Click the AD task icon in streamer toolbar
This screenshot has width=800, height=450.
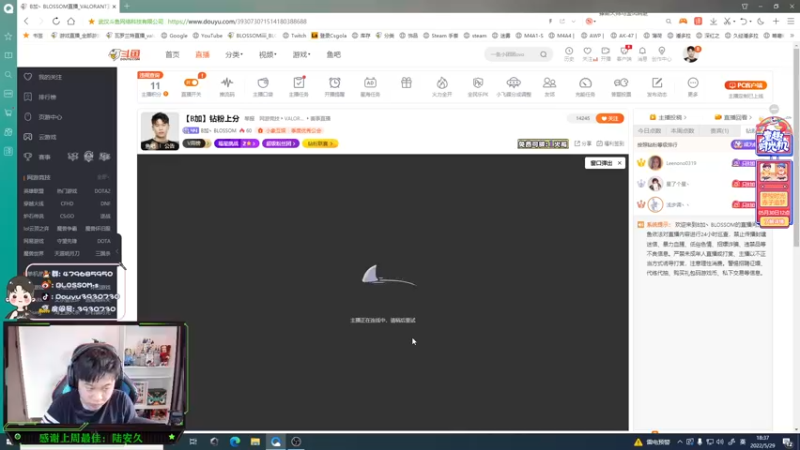tap(370, 83)
